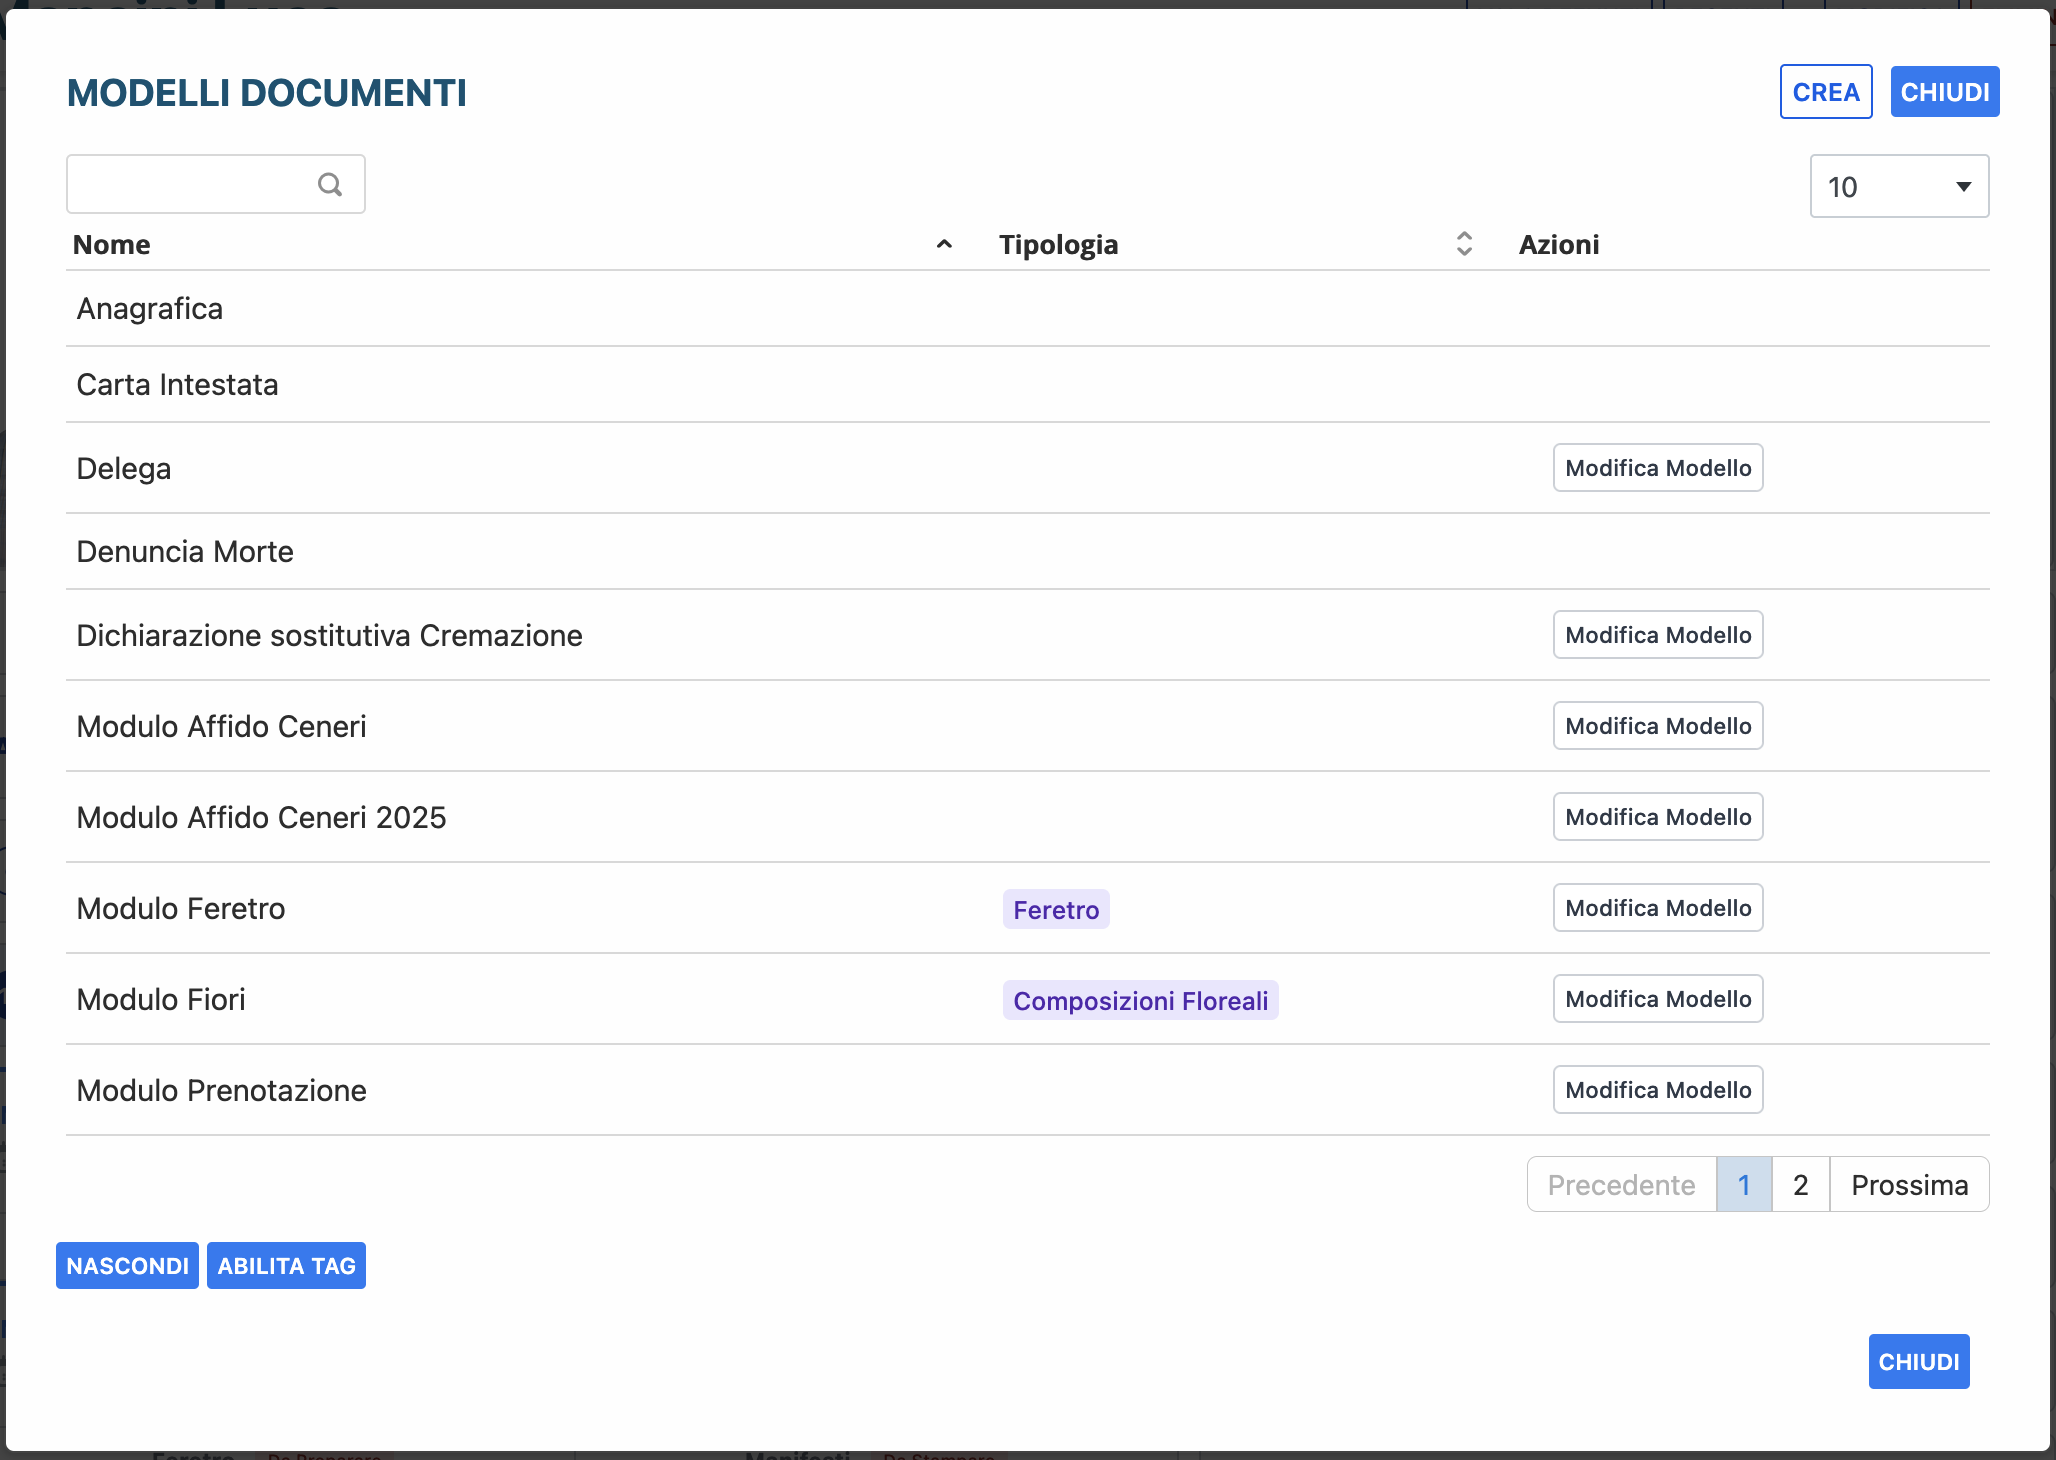Click the Feretro type tag
This screenshot has width=2056, height=1460.
tap(1055, 910)
